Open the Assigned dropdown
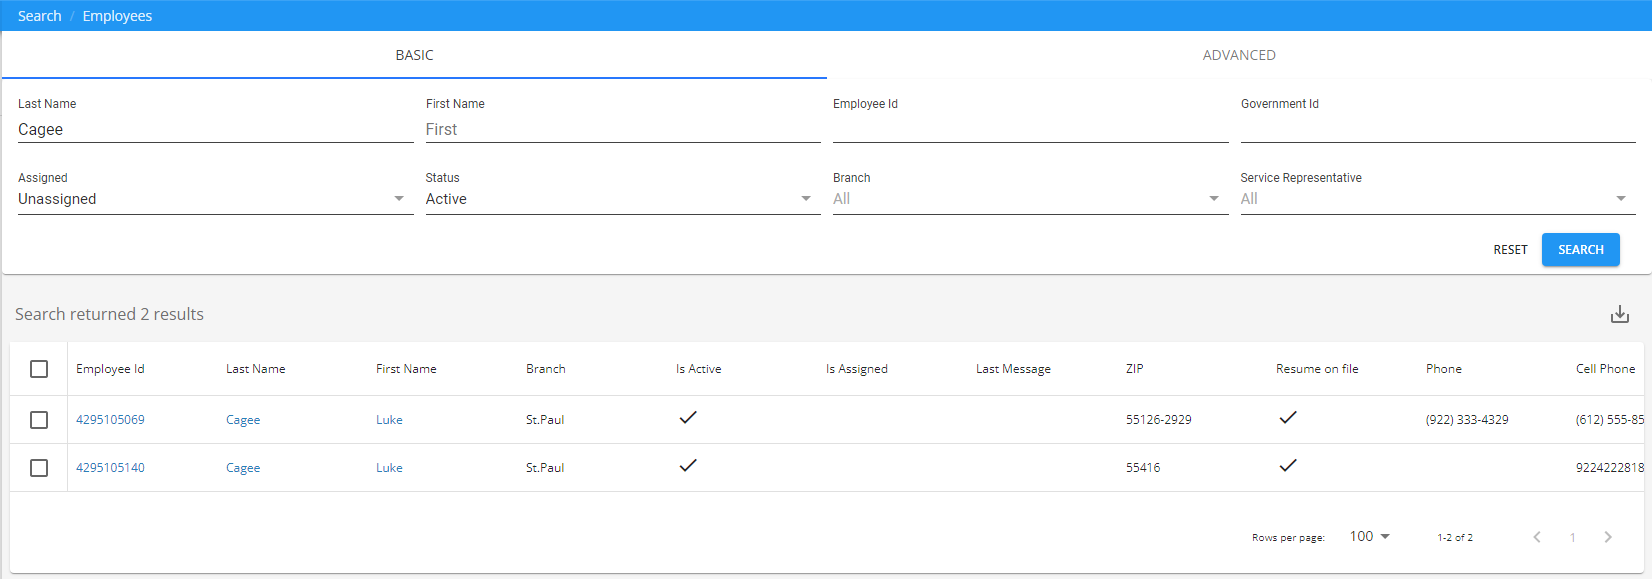The height and width of the screenshot is (579, 1652). [215, 199]
